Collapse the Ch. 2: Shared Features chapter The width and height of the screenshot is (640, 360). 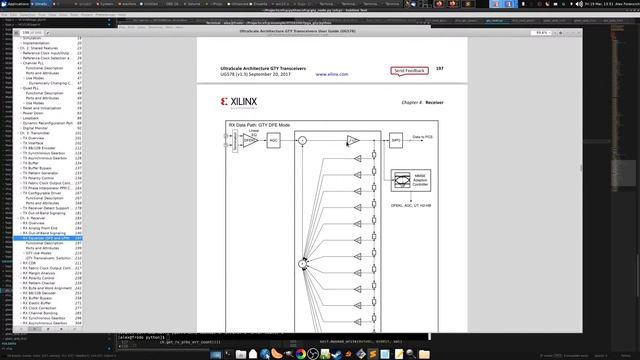click(18, 48)
